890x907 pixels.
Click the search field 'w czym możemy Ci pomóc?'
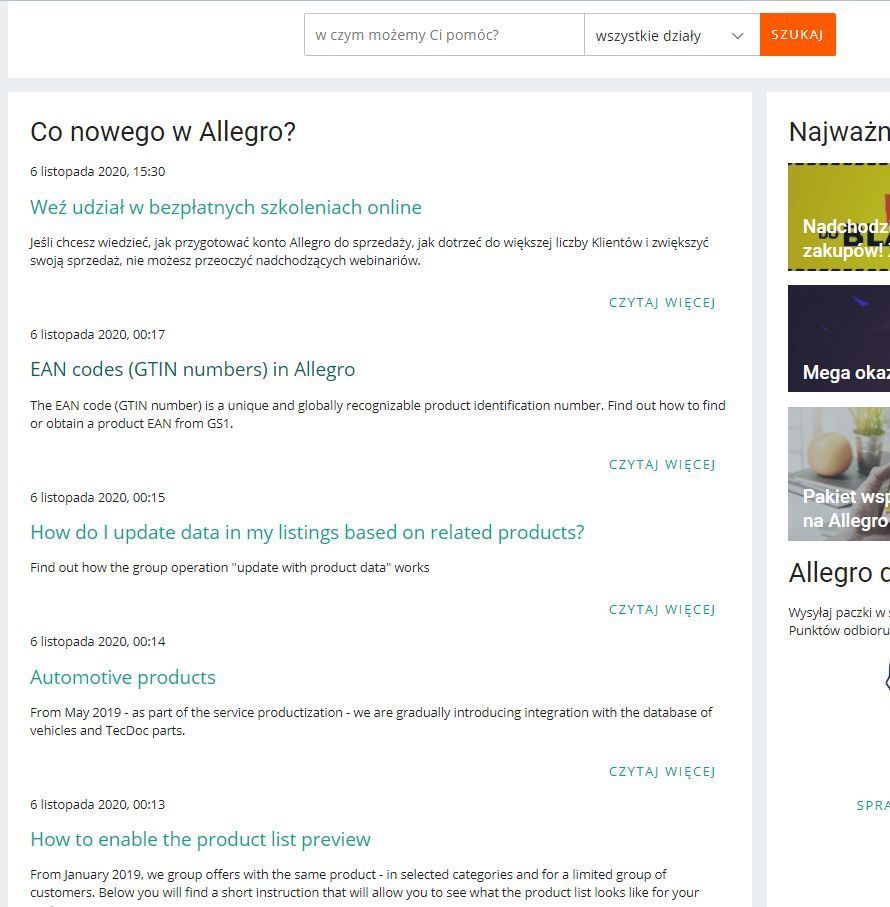(443, 35)
